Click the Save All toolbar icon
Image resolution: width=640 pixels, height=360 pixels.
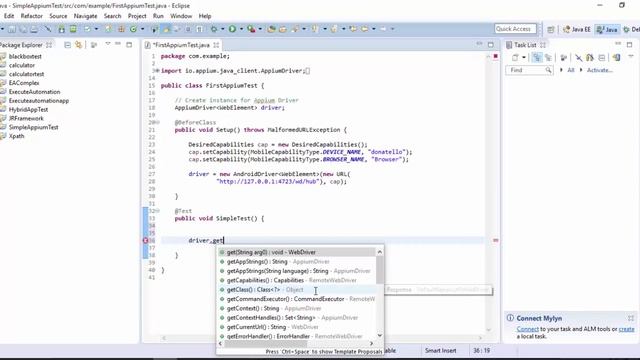coord(22,29)
